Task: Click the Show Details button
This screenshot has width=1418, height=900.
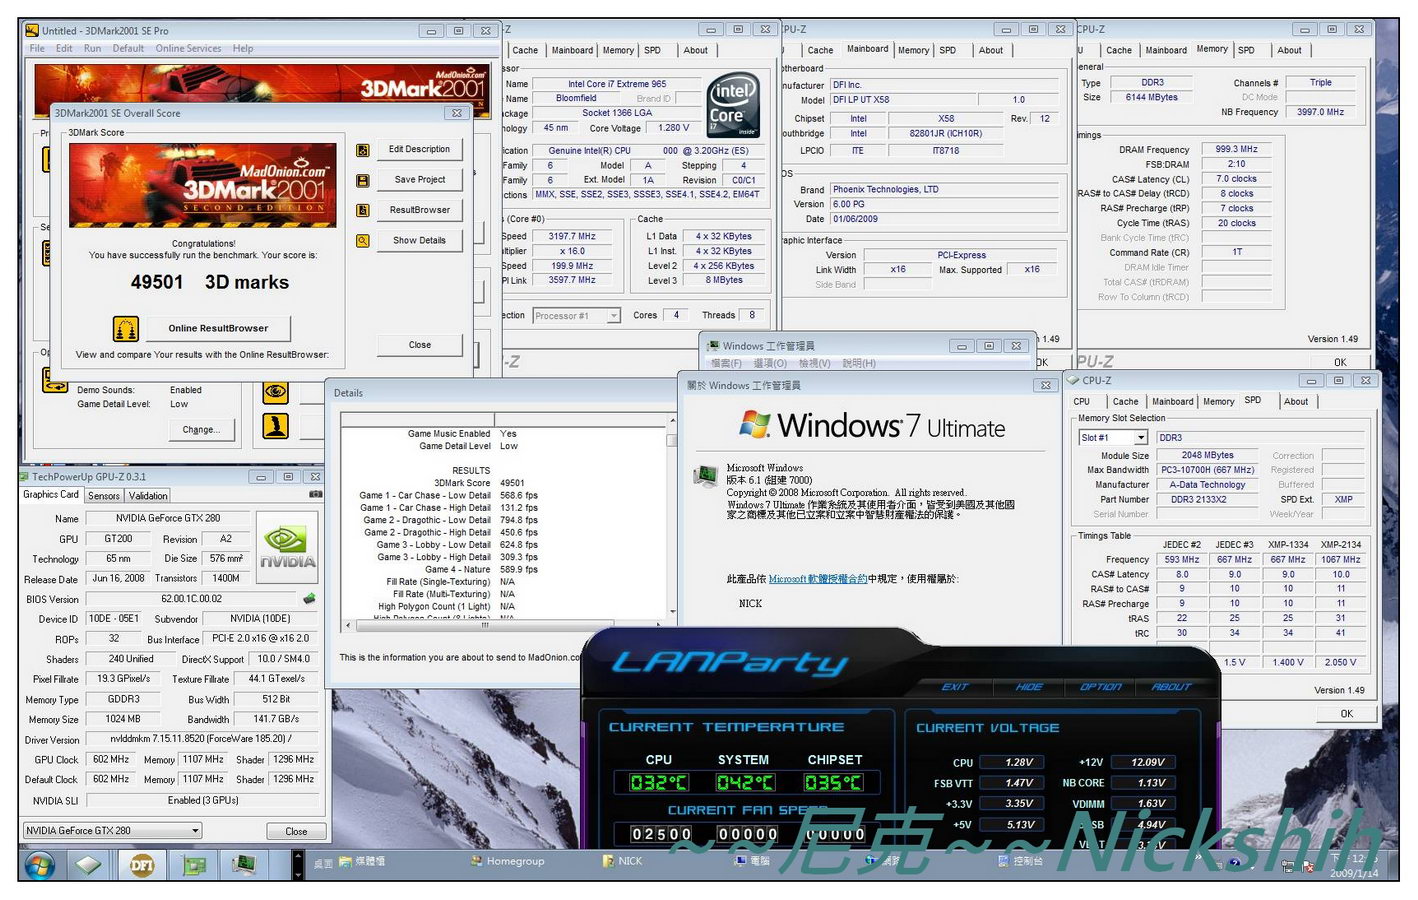Action: [x=420, y=241]
